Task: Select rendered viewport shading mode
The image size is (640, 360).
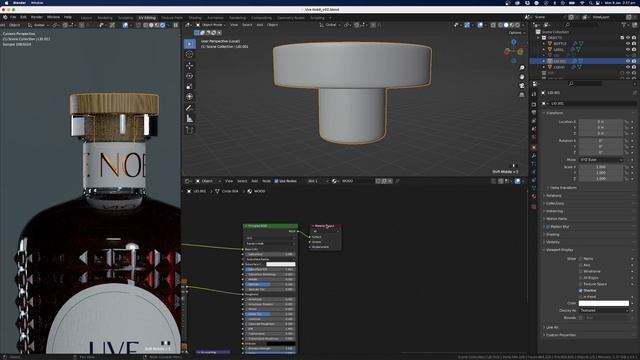Action: (x=518, y=25)
